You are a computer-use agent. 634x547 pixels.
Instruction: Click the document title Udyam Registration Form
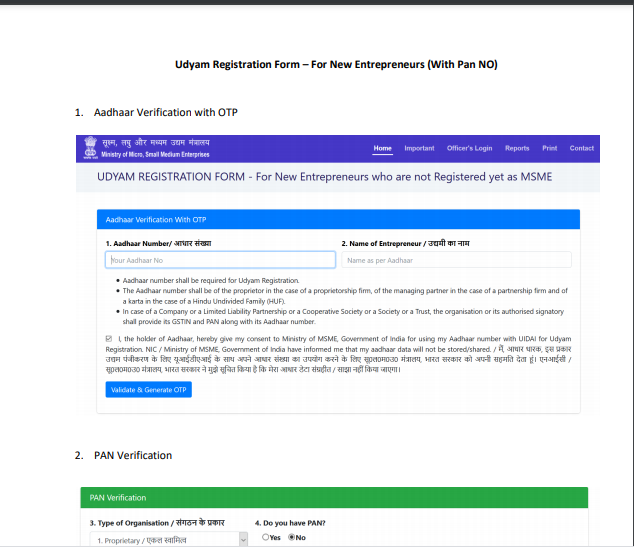[x=336, y=65]
